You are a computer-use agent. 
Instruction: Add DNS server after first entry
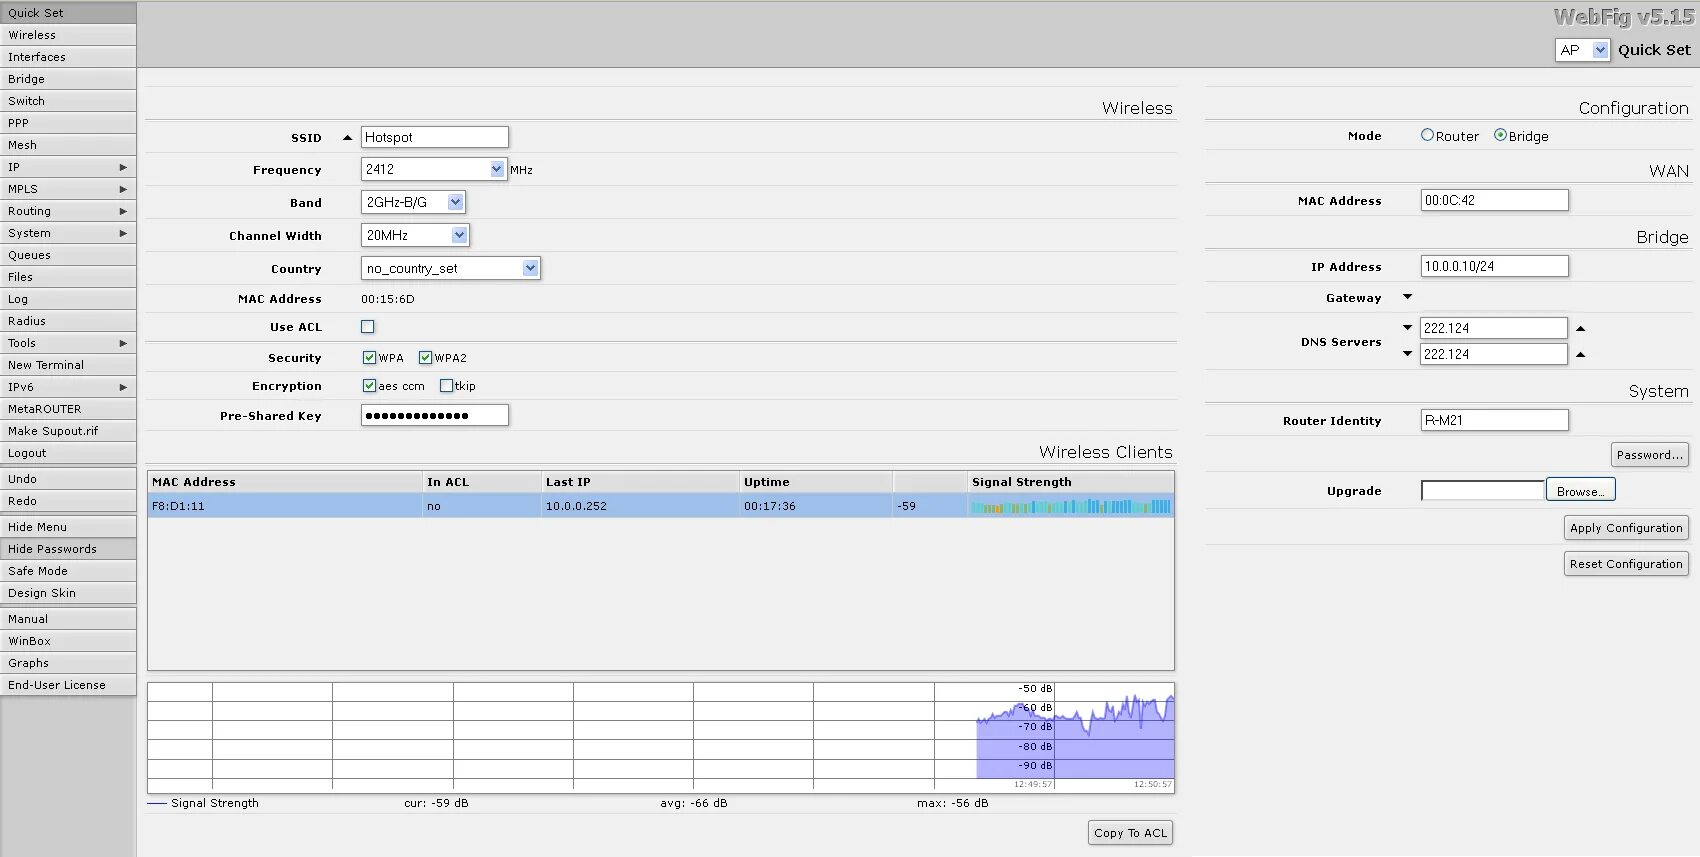click(1581, 328)
